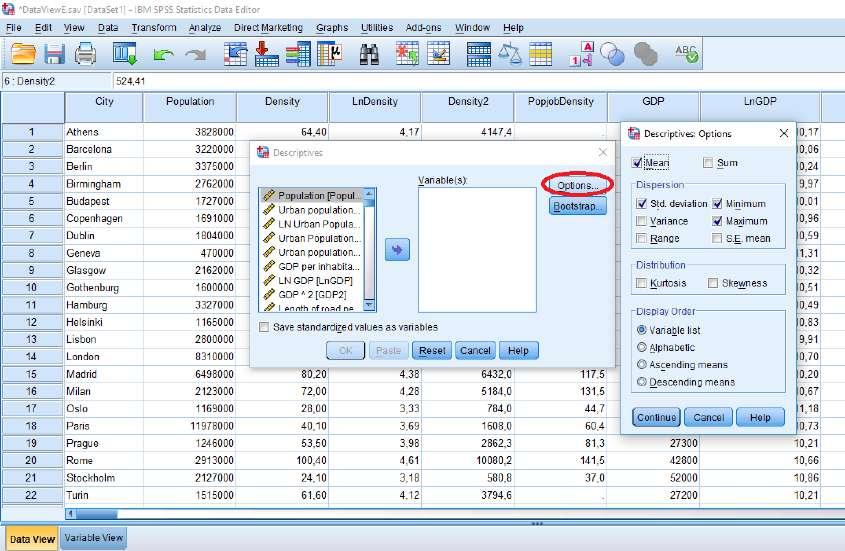Viewport: 845px width, 551px height.
Task: Check the Sum checkbox
Action: click(708, 163)
